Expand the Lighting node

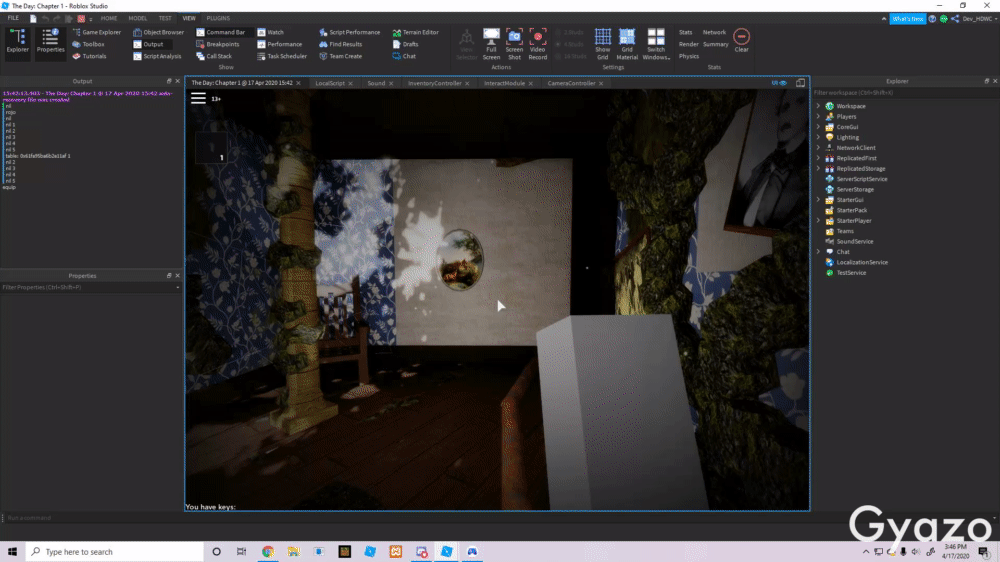pyautogui.click(x=818, y=137)
